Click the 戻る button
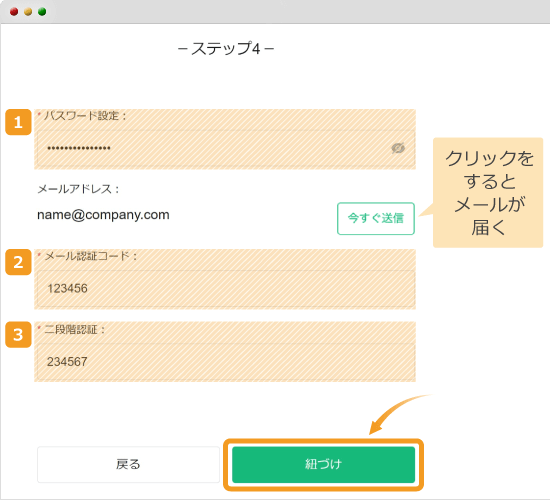 [x=128, y=464]
